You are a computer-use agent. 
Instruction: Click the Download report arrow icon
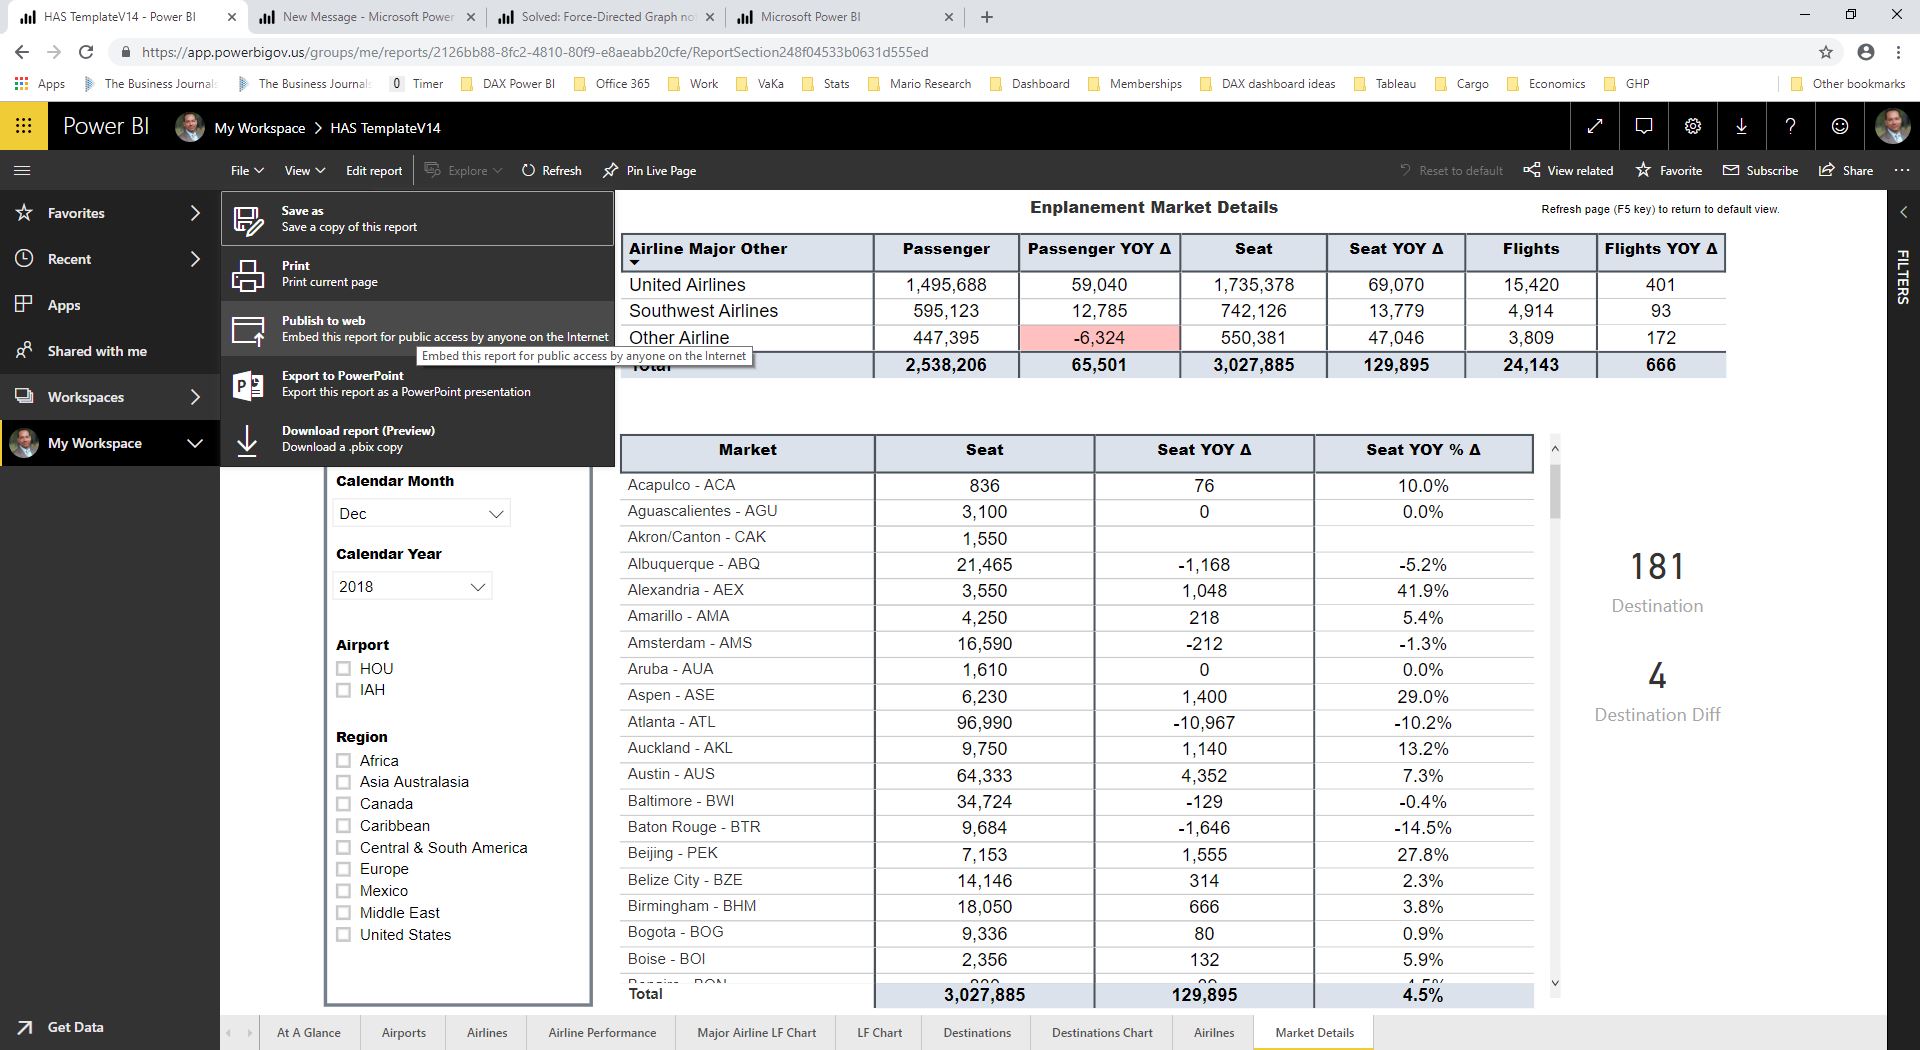point(248,439)
